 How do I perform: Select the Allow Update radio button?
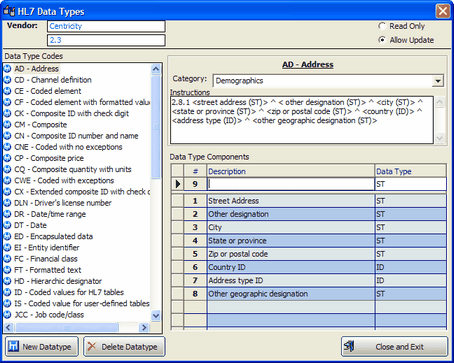click(x=382, y=40)
